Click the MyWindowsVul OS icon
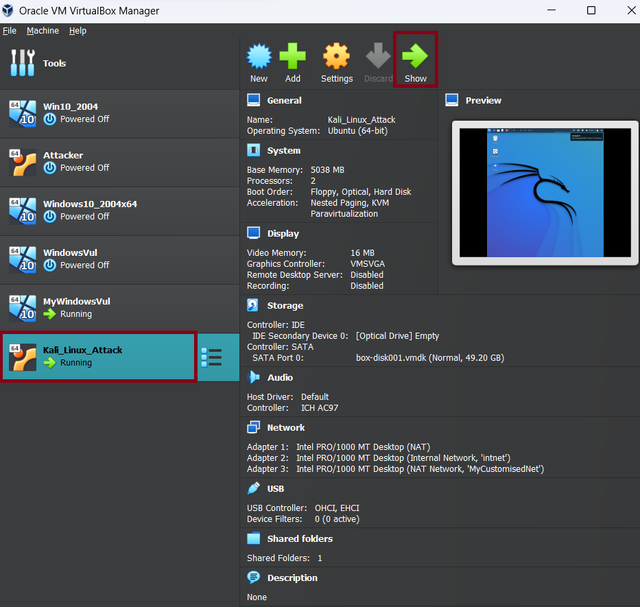Viewport: 640px width, 607px height. click(x=22, y=308)
